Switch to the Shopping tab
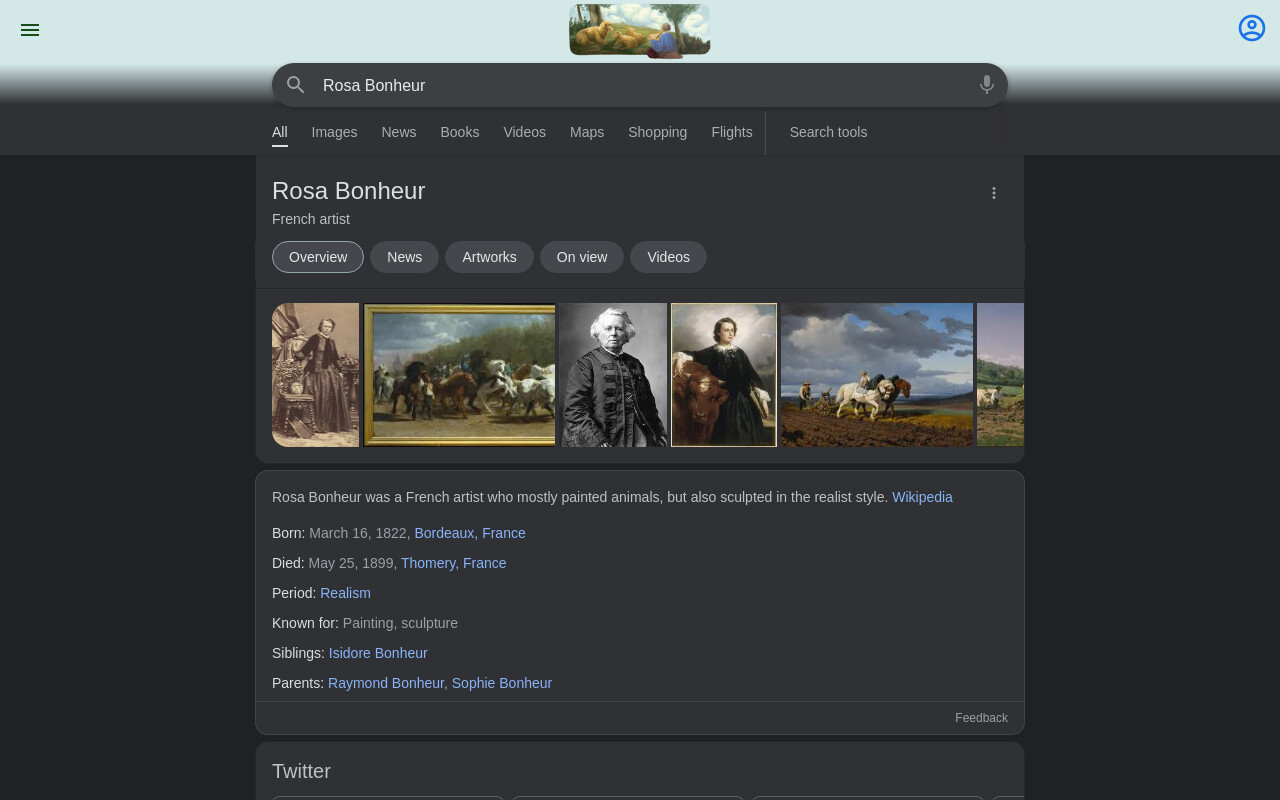This screenshot has width=1280, height=800. (657, 132)
